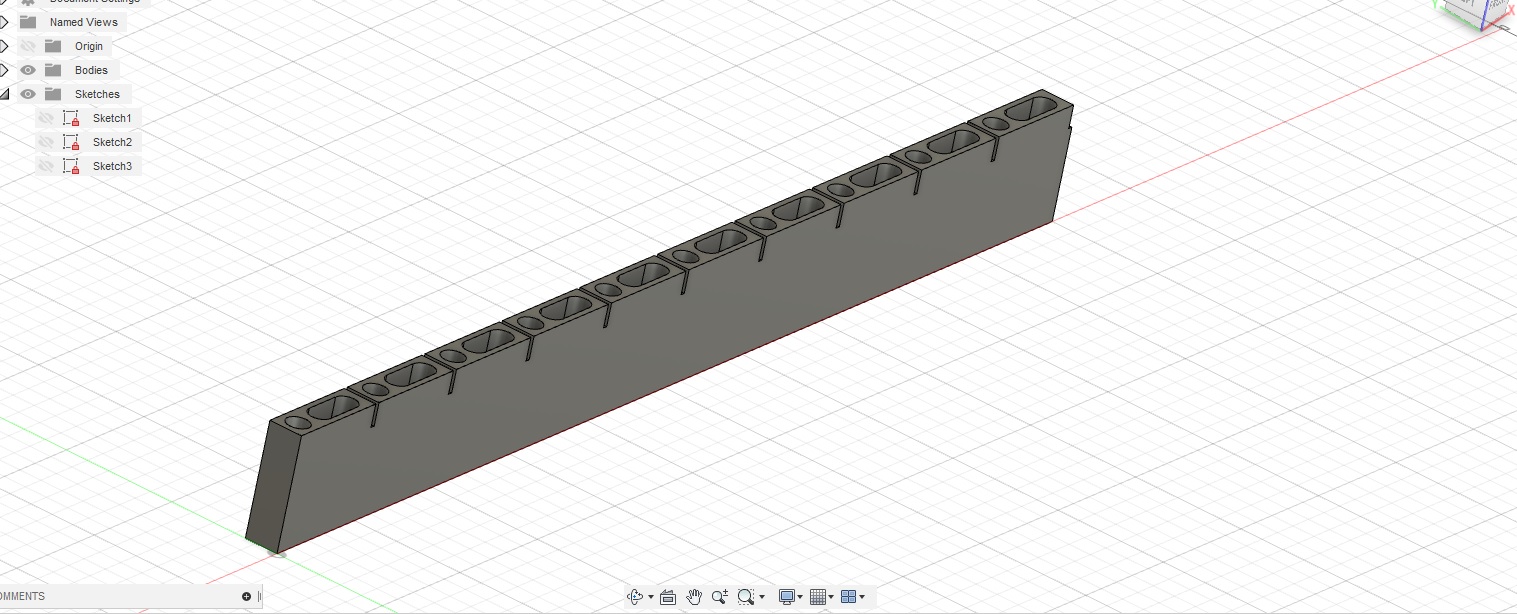Click the Named Views folder icon

(28, 22)
